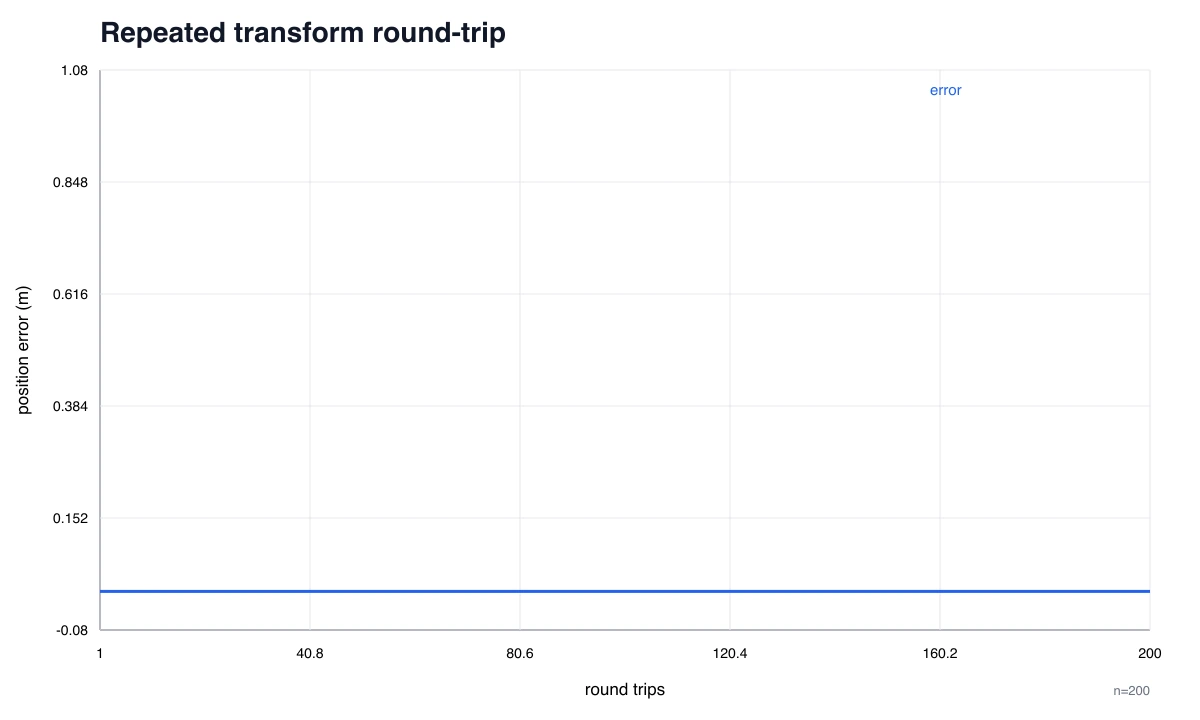Click the 'position error (m)' y-axis title
The image size is (1200, 720).
tap(25, 350)
